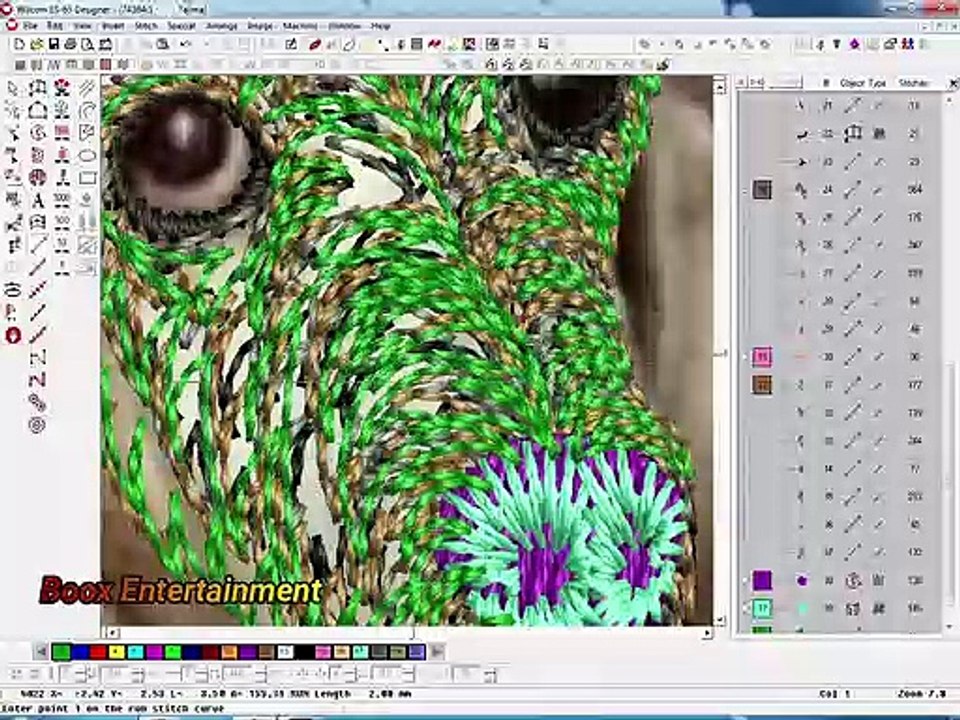The height and width of the screenshot is (720, 960).
Task: Click the 'Col 1' status bar entry
Action: [x=834, y=694]
